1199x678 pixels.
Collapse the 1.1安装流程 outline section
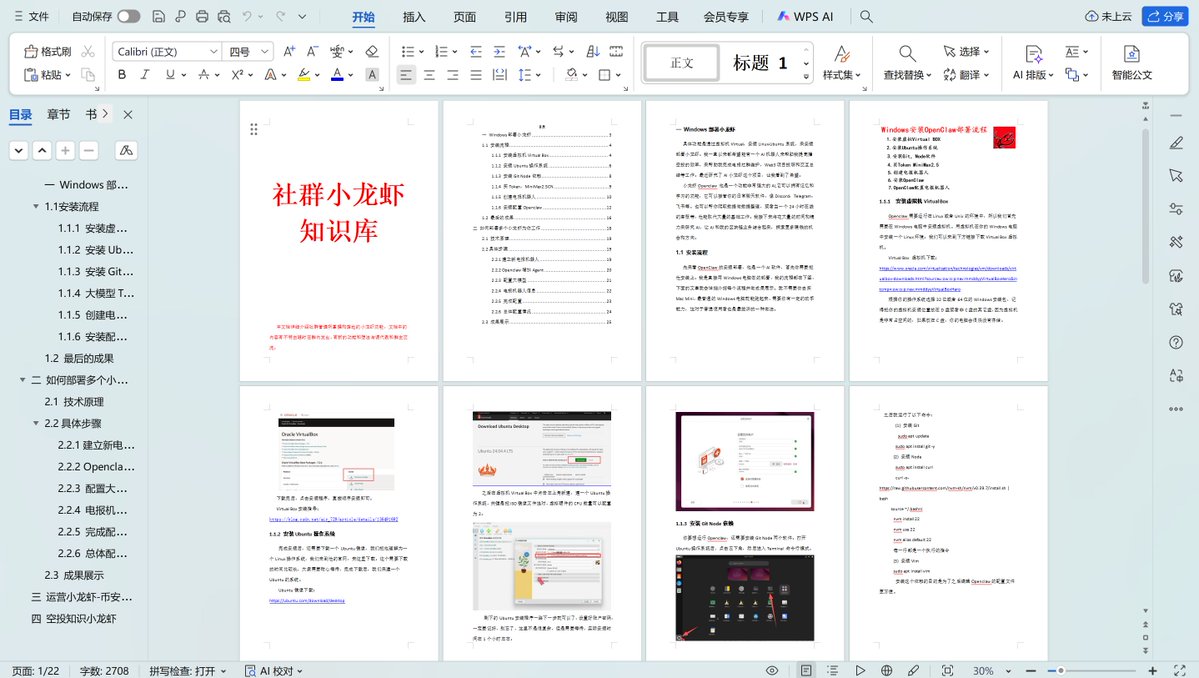click(x=37, y=206)
